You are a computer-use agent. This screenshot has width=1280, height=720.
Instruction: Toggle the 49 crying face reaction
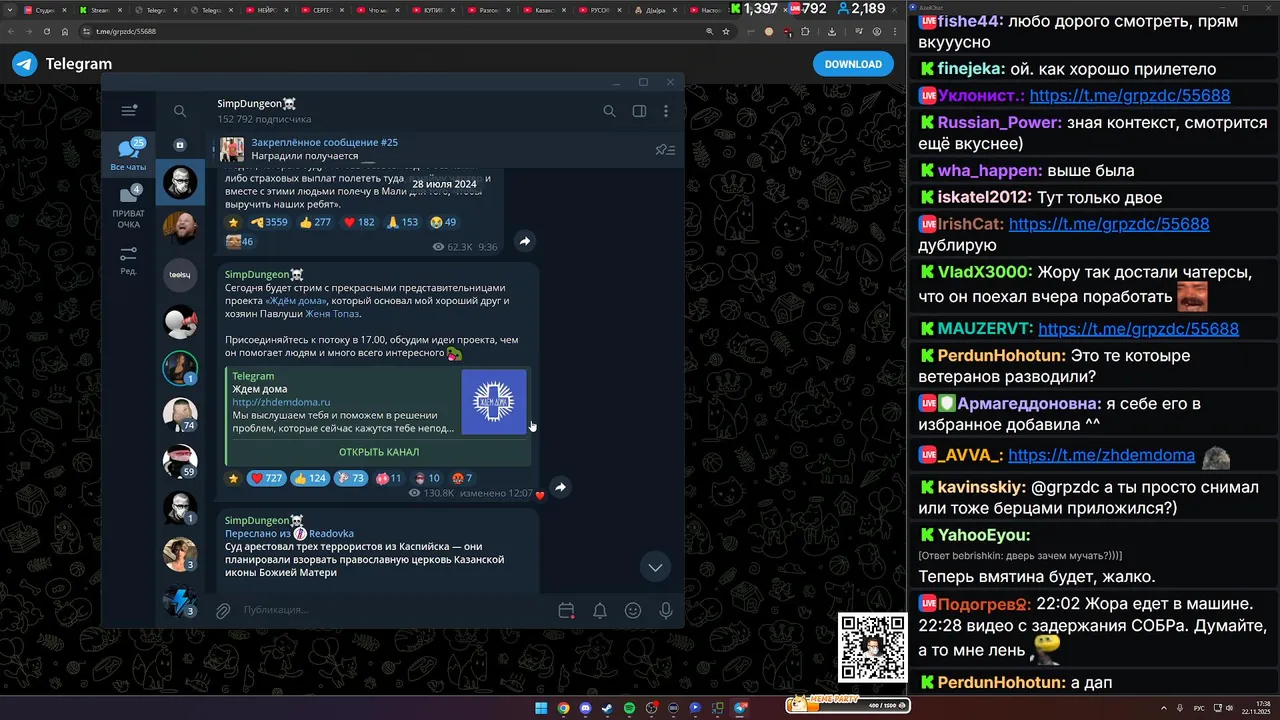(444, 222)
